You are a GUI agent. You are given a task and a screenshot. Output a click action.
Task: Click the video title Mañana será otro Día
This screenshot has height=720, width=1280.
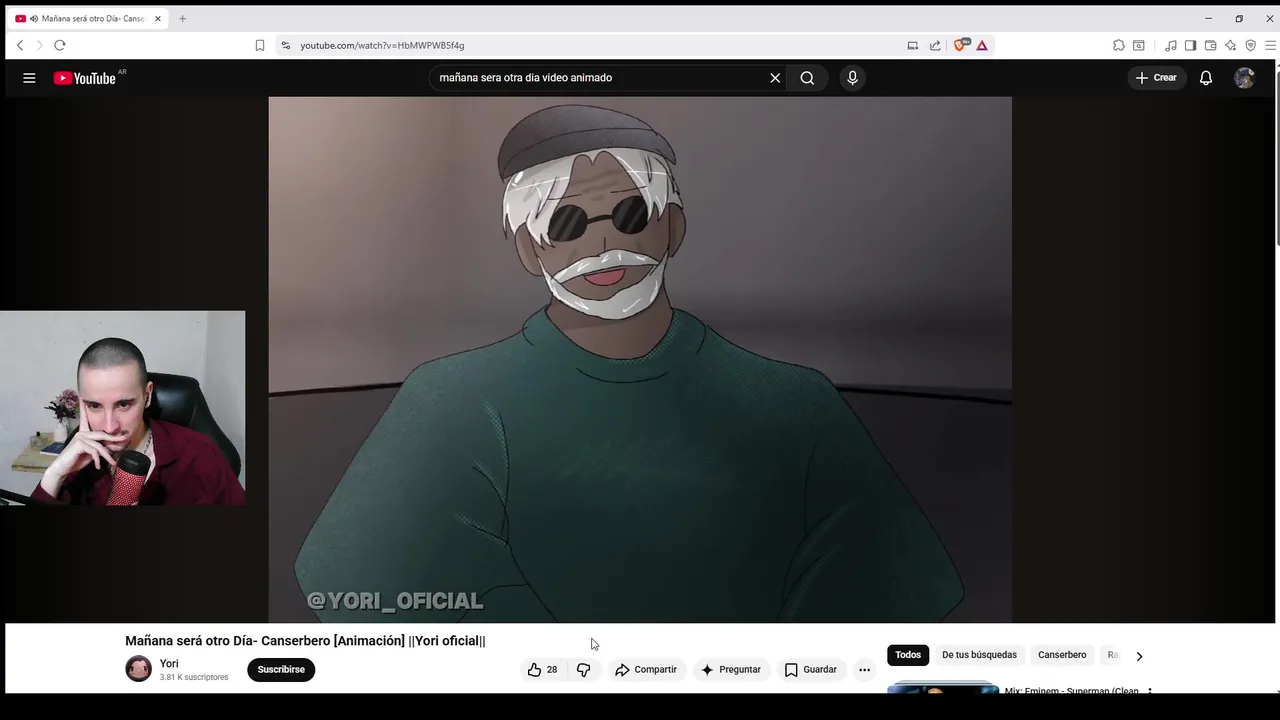[x=305, y=641]
